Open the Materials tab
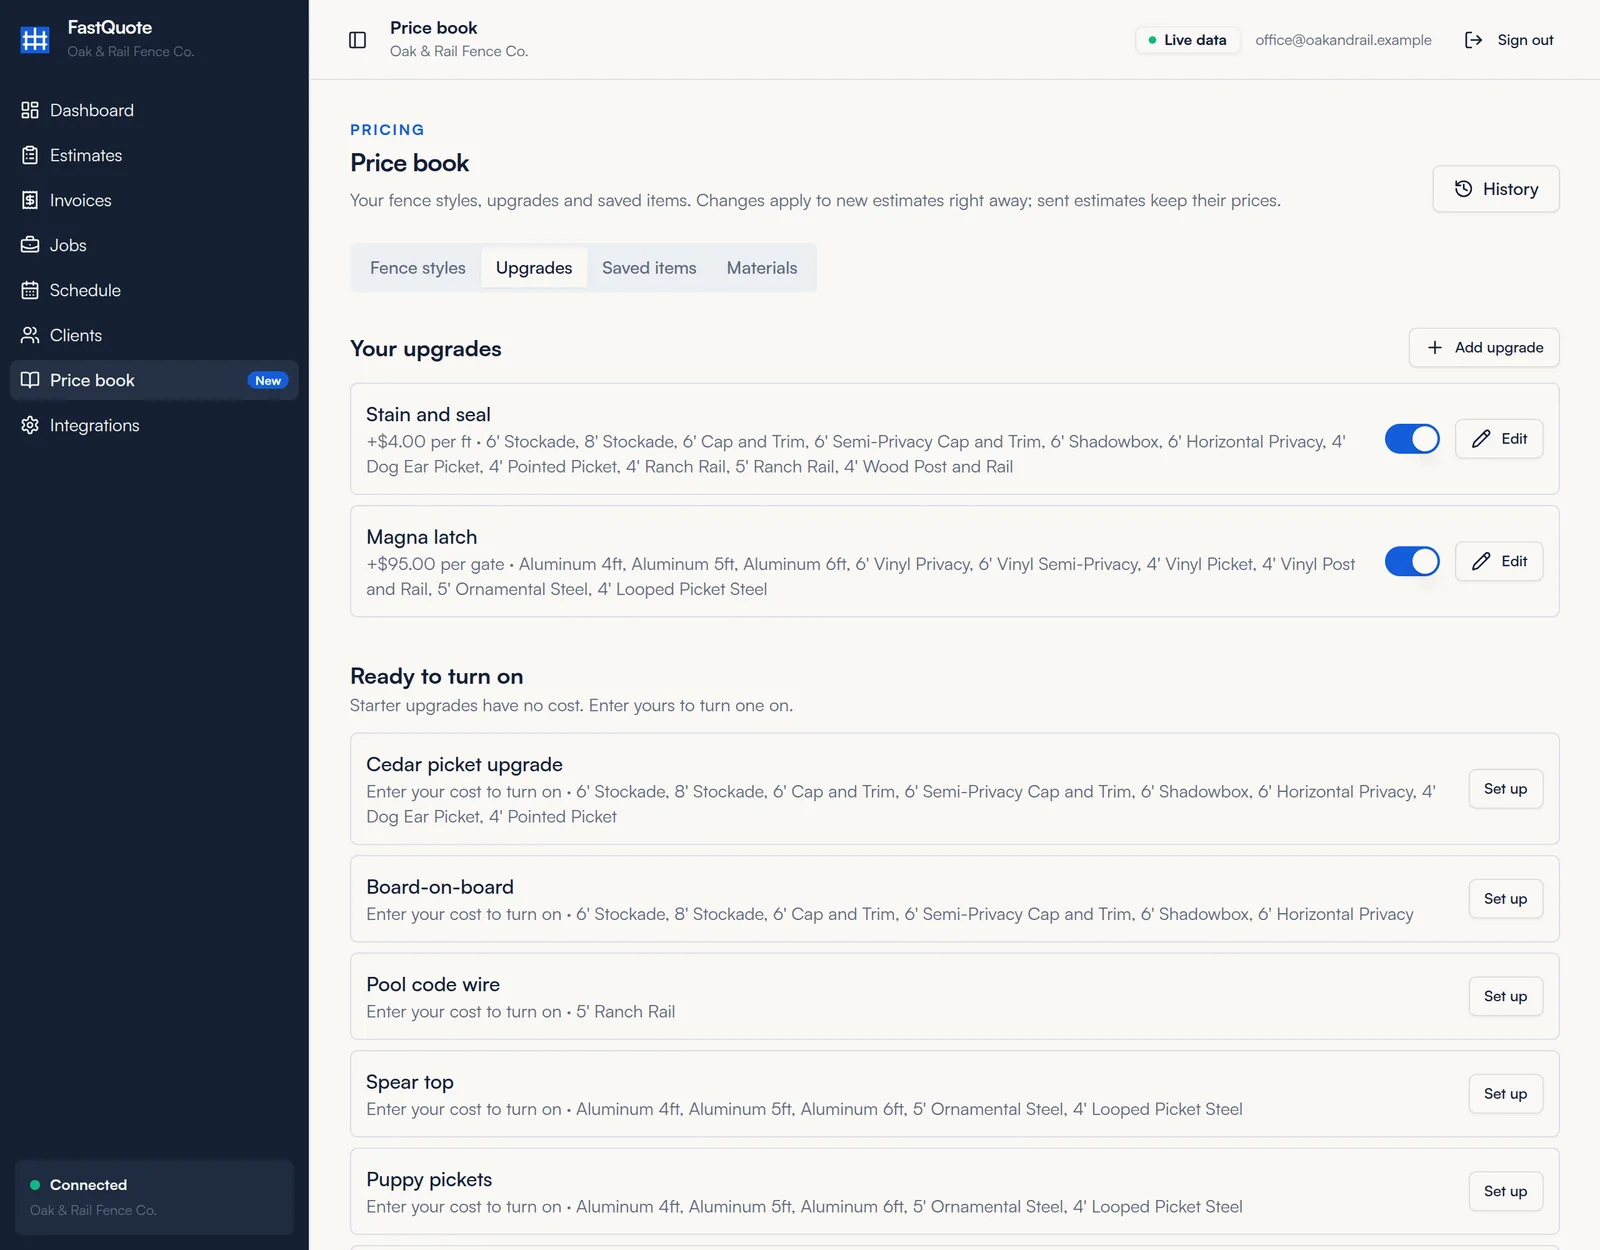 pyautogui.click(x=762, y=268)
